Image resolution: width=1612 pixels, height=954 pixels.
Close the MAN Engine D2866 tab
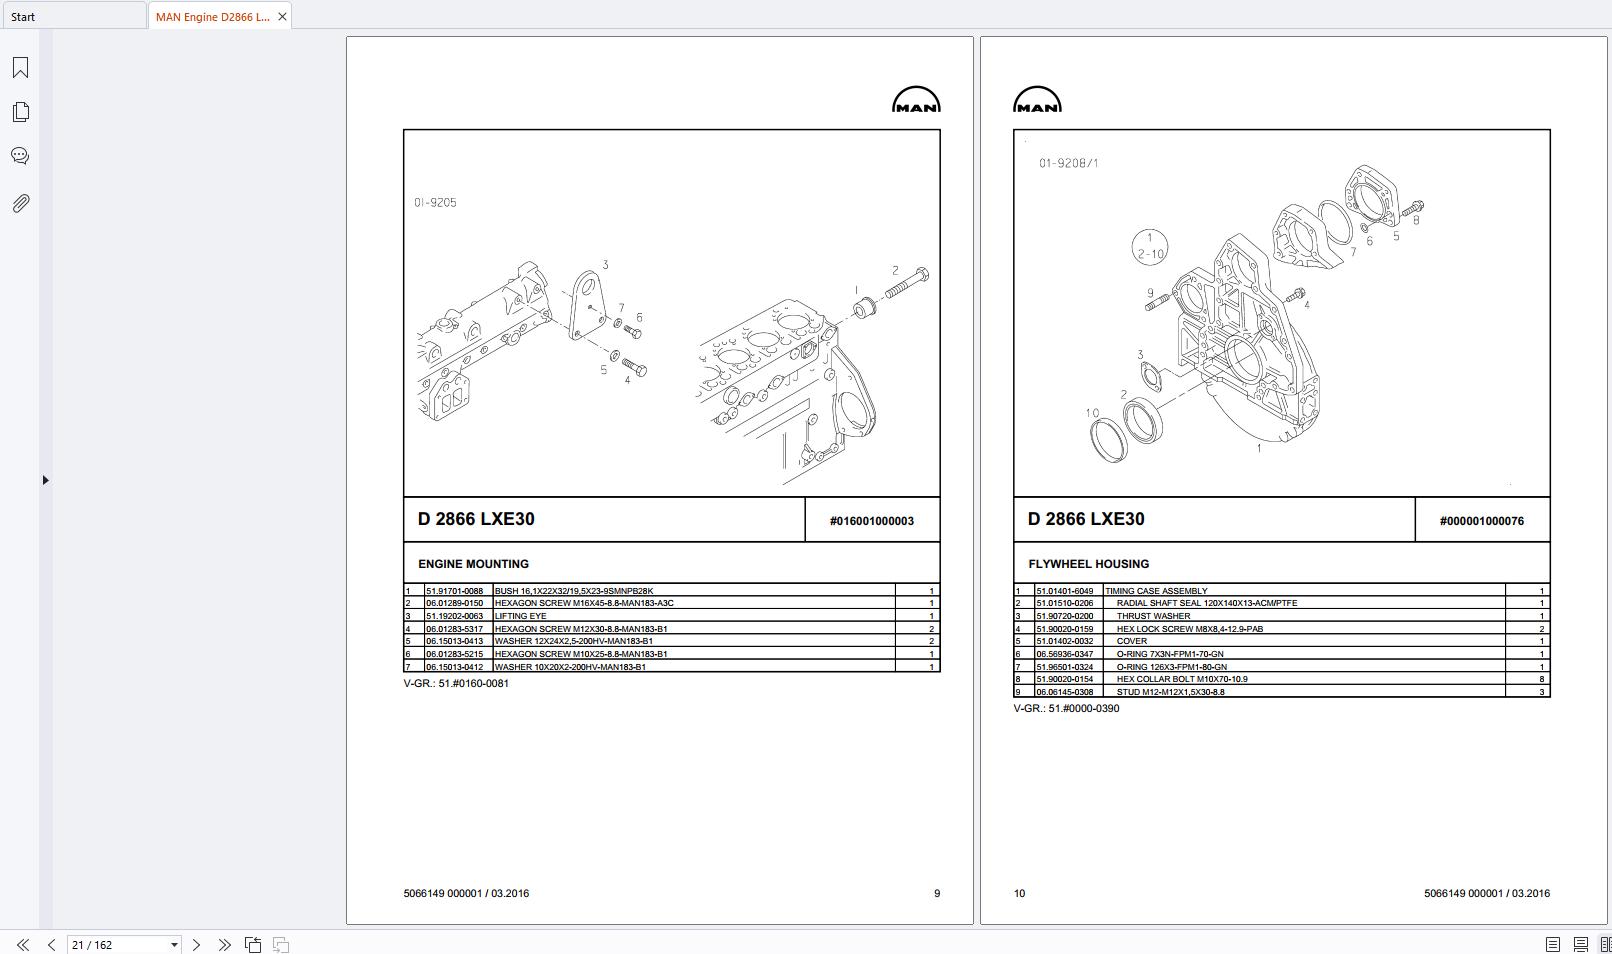point(282,17)
